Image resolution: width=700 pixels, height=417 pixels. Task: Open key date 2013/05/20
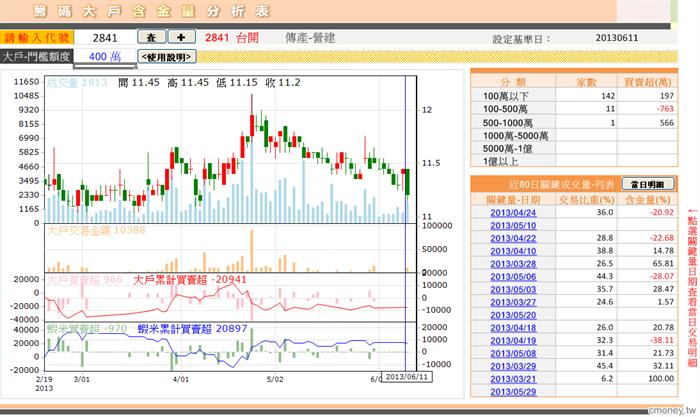[x=513, y=315]
